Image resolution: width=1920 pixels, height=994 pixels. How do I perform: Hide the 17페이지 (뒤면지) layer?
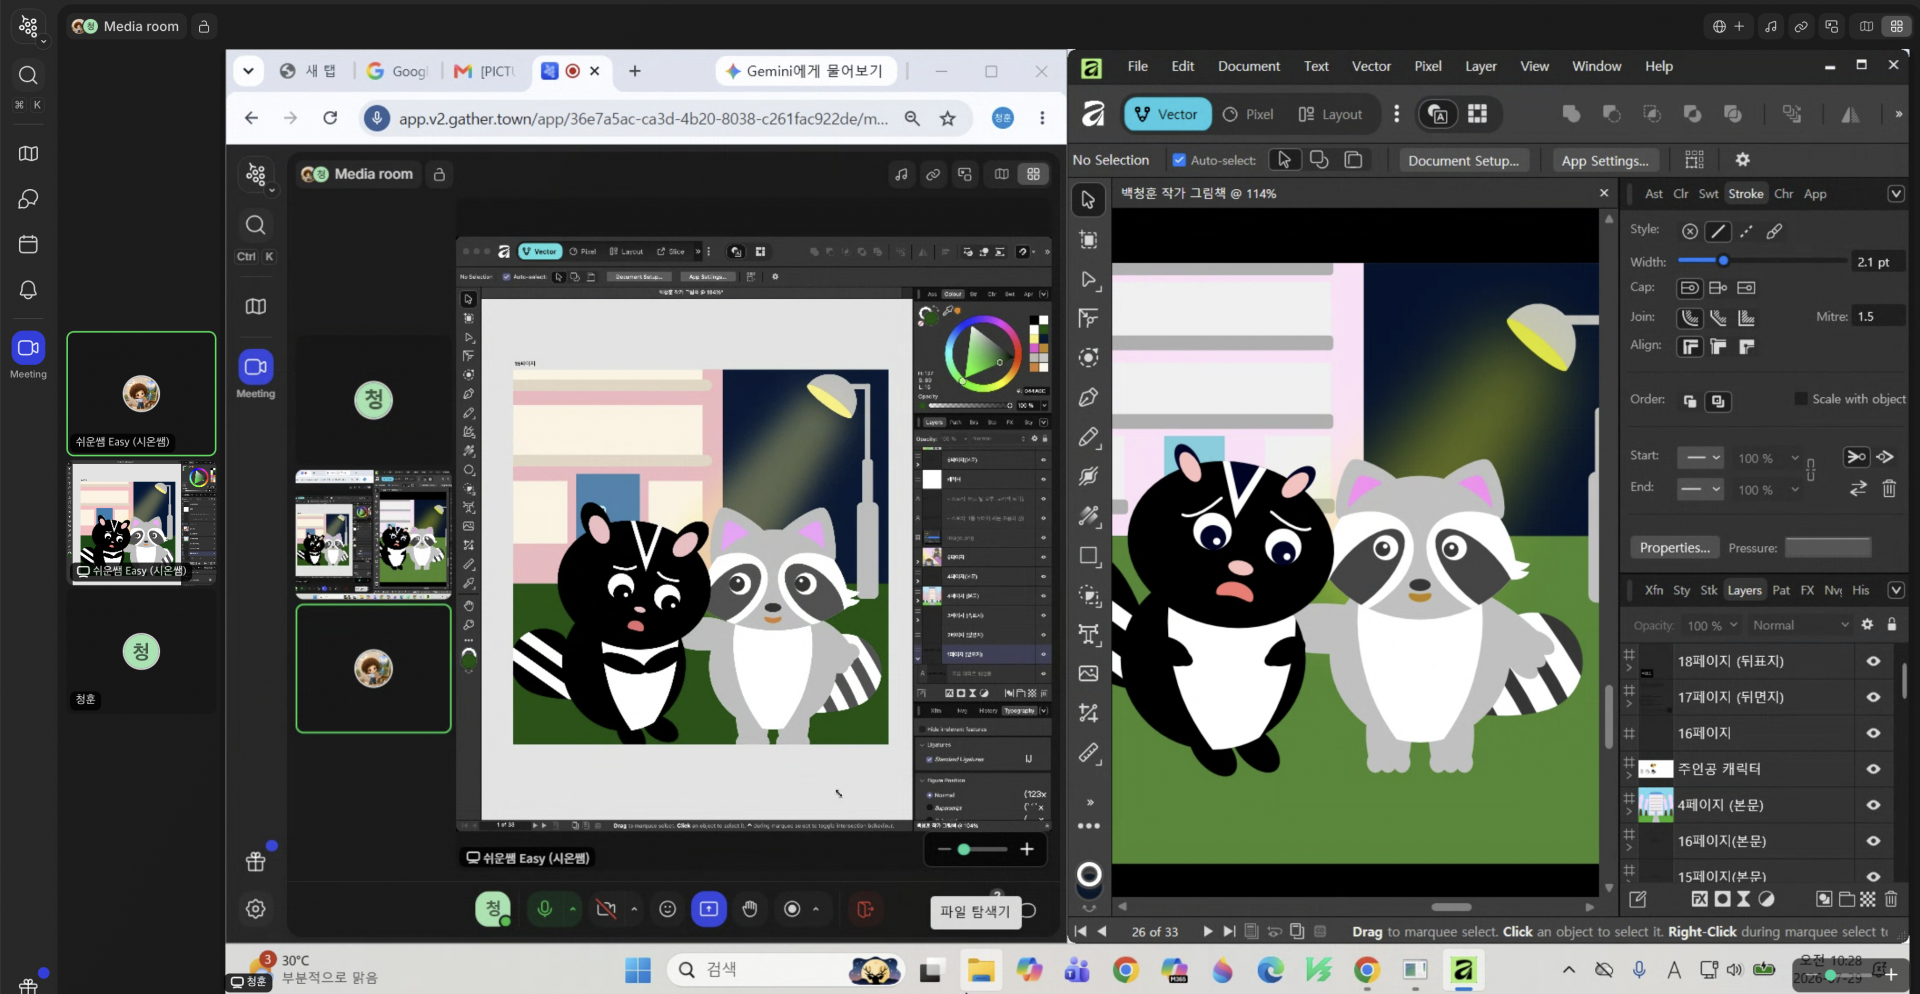tap(1873, 697)
